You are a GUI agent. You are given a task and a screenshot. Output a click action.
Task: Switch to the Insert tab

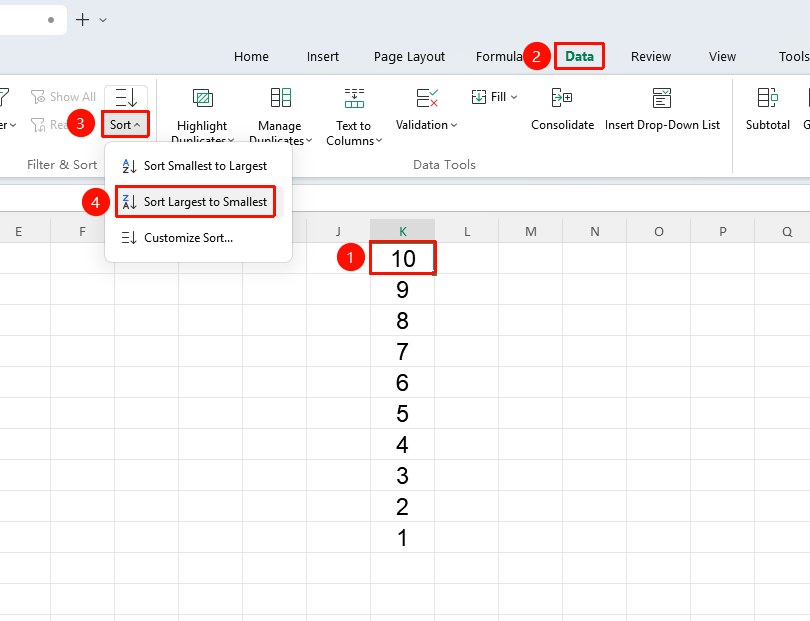[x=323, y=56]
